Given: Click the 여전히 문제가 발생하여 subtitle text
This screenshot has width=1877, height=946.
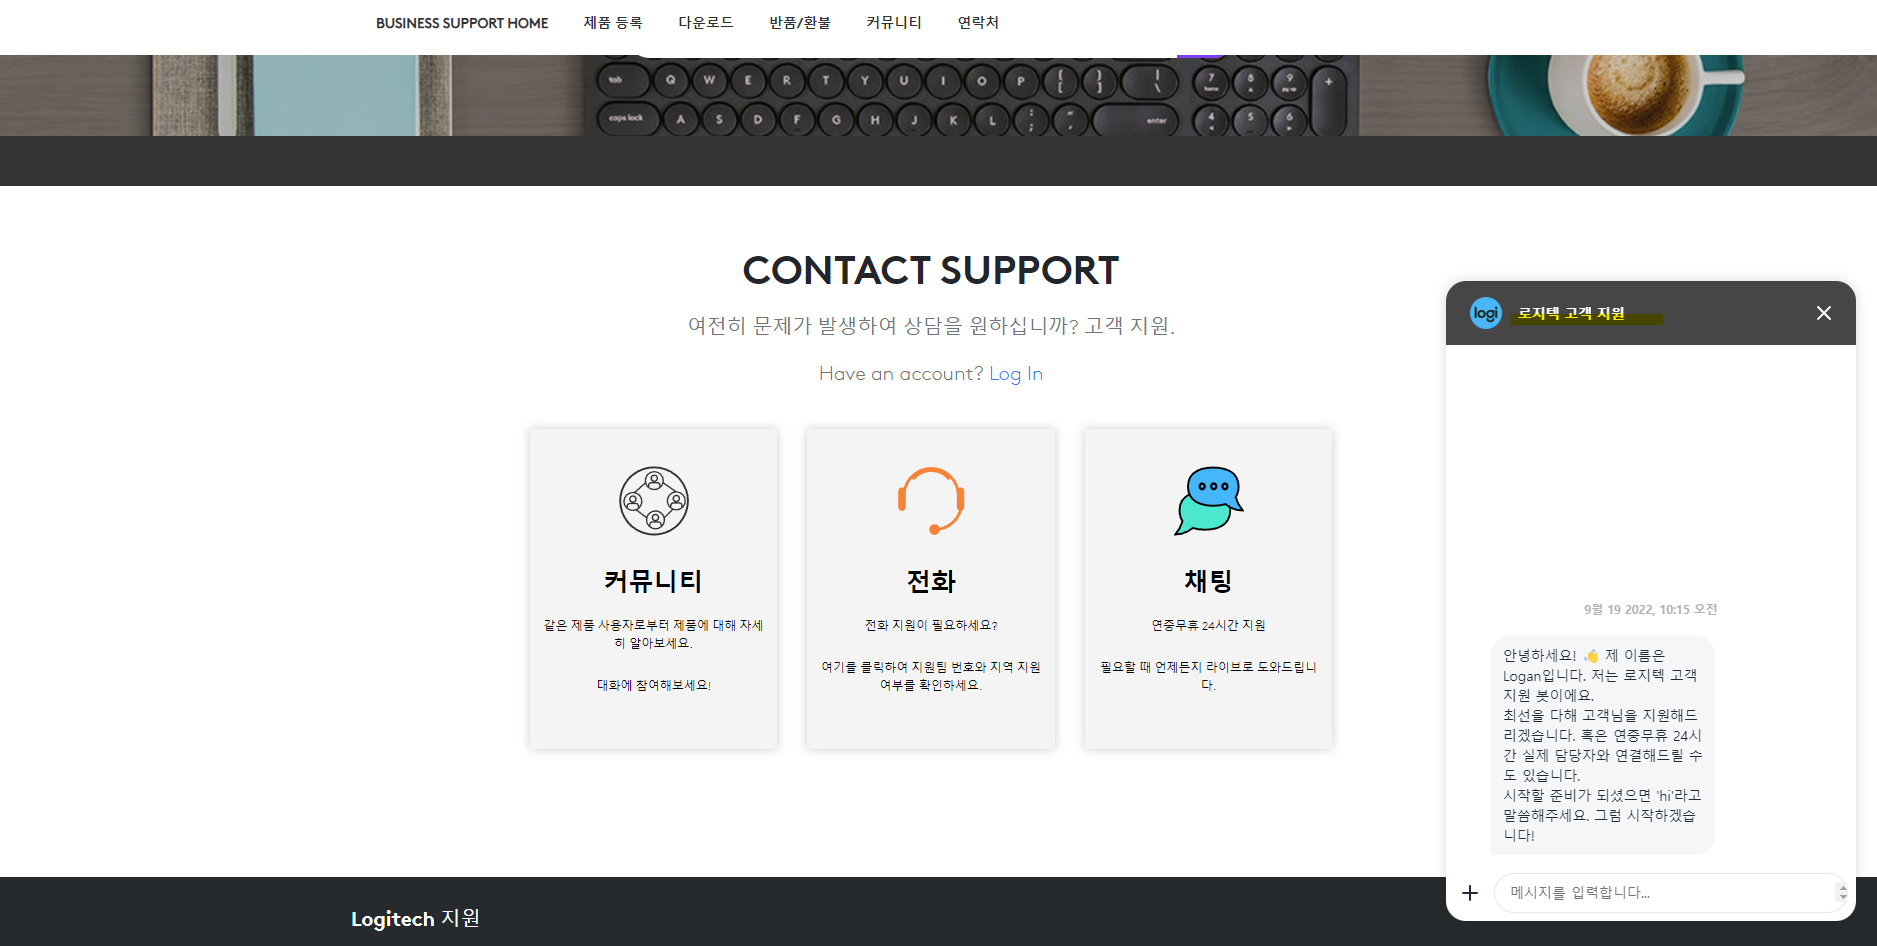Looking at the screenshot, I should pos(931,326).
